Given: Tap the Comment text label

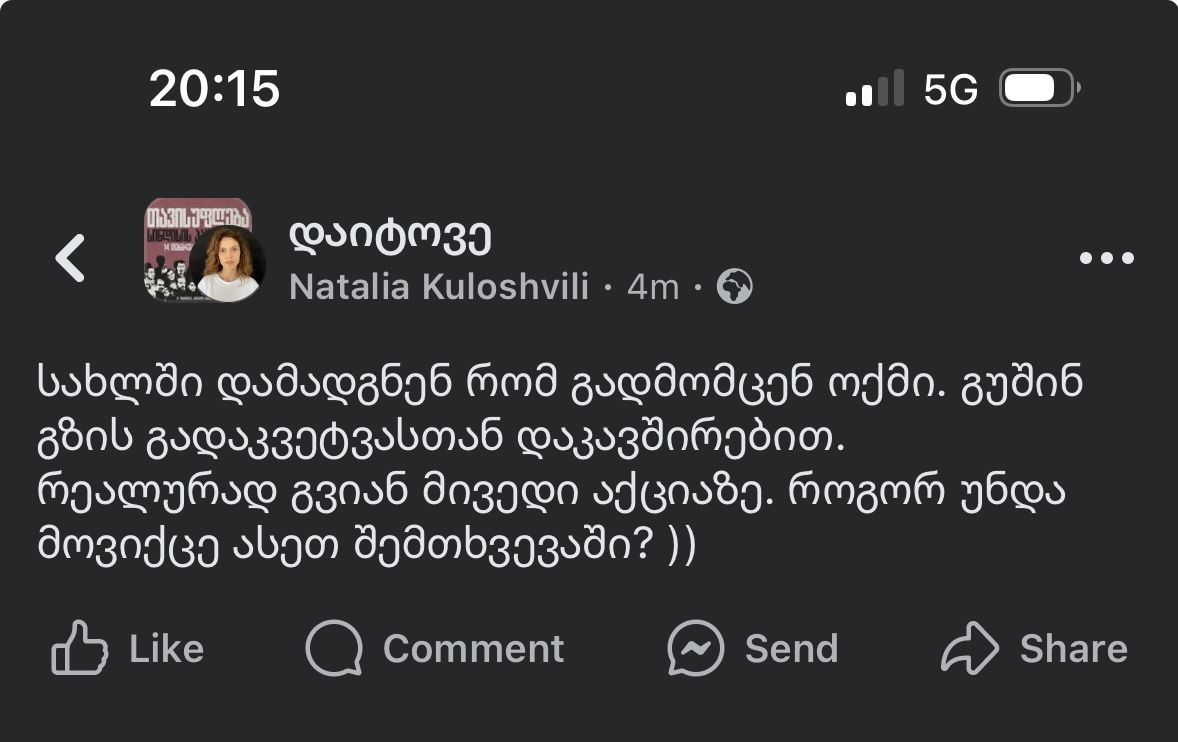Looking at the screenshot, I should coord(473,649).
